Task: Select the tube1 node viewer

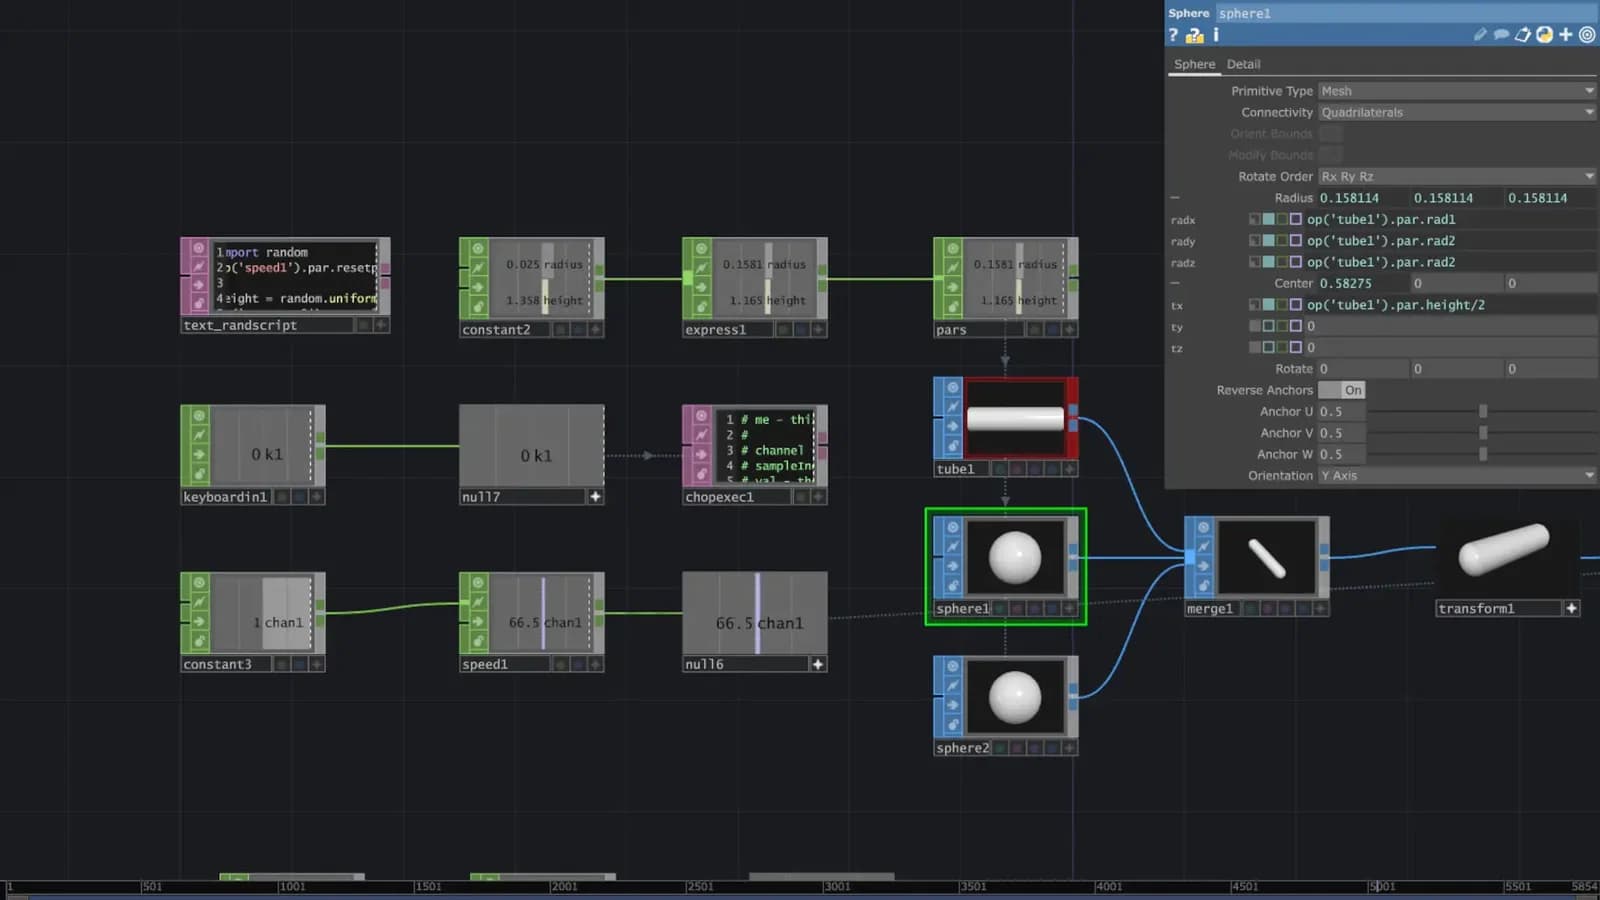Action: (1015, 419)
